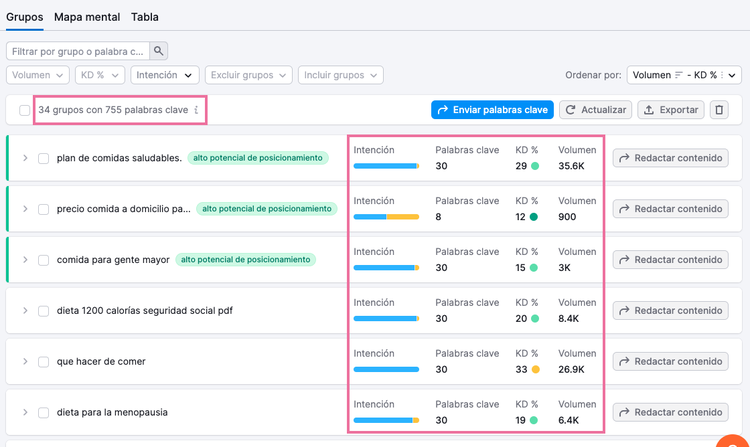Click the Enviar palabras clave button
Image resolution: width=750 pixels, height=447 pixels.
pos(492,110)
